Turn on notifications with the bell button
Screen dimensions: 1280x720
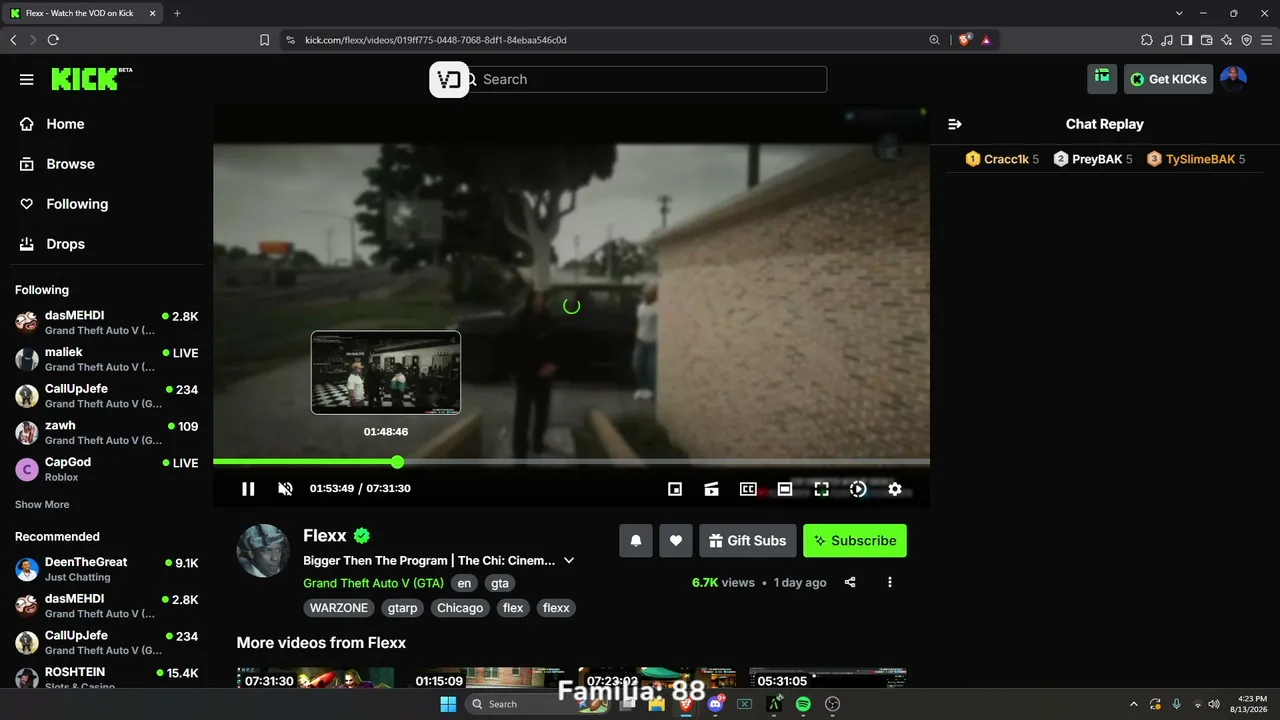(x=636, y=541)
